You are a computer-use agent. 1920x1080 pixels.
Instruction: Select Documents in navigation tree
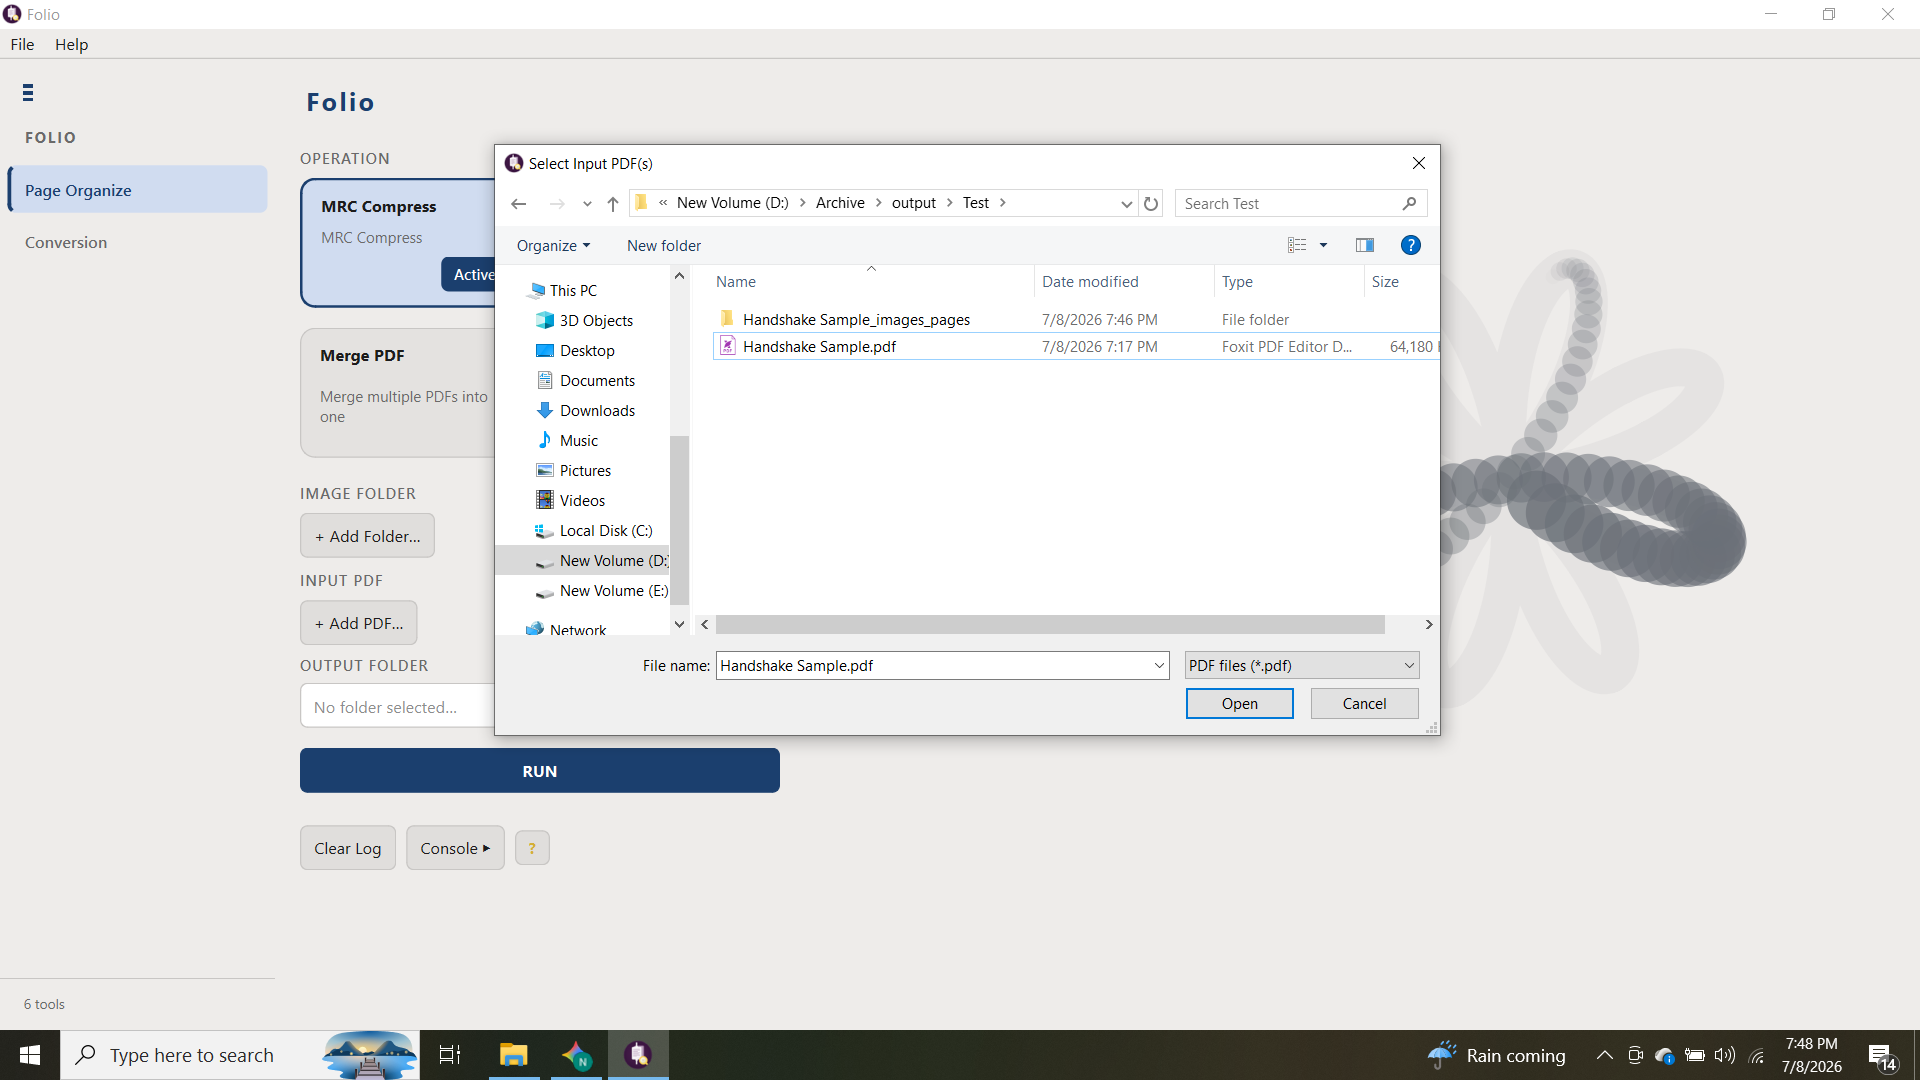coord(597,380)
